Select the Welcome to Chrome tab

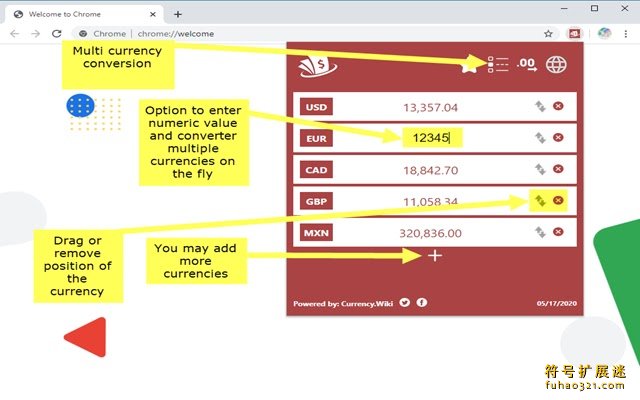tap(84, 14)
